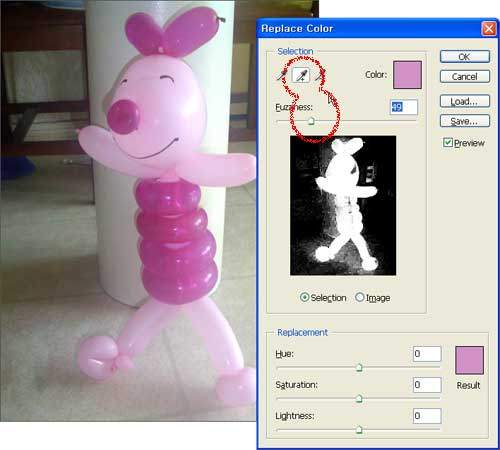This screenshot has width=500, height=450.
Task: Focus the Saturation value field
Action: (427, 385)
